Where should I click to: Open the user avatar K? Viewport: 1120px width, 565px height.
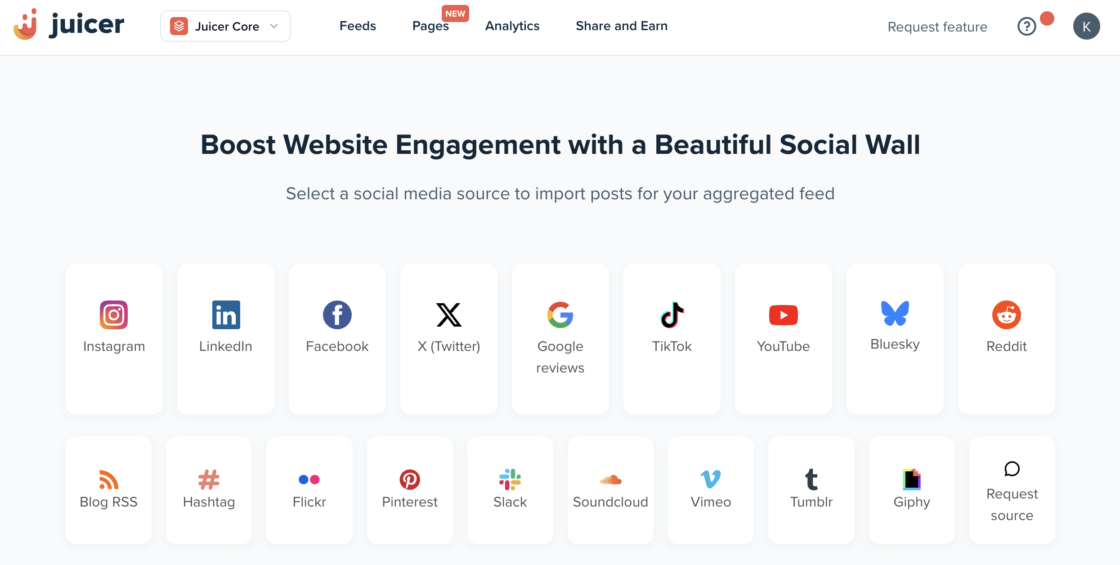click(x=1086, y=26)
